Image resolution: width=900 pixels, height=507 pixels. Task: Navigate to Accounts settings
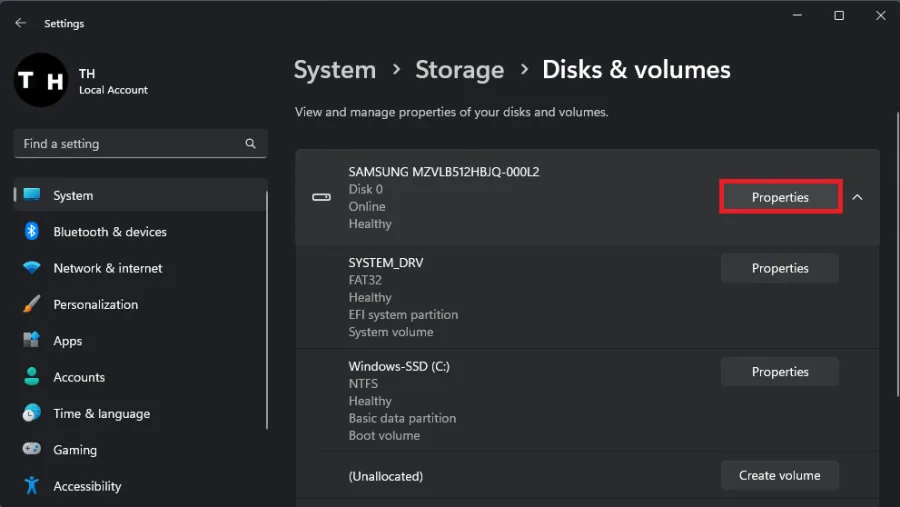[x=140, y=377]
